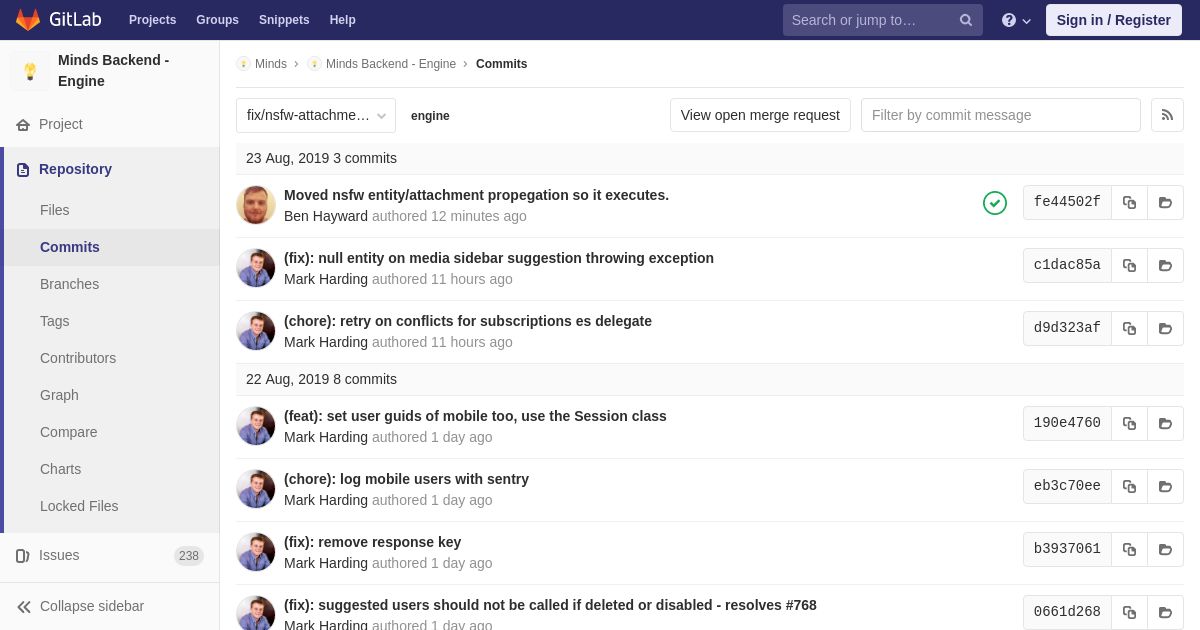Browse files at commit eb3c70ee
This screenshot has width=1200, height=630.
[x=1165, y=486]
